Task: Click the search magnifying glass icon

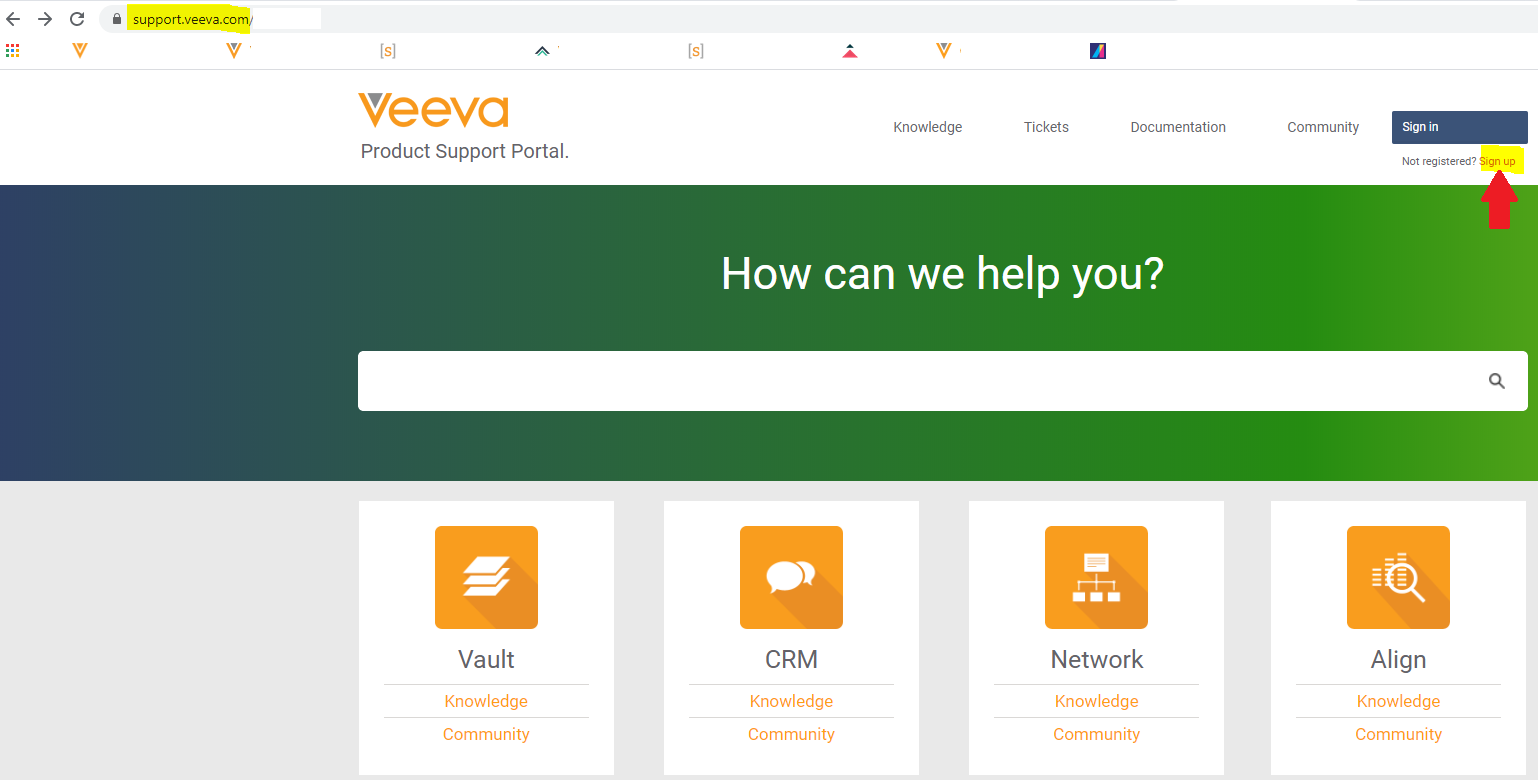Action: tap(1496, 381)
